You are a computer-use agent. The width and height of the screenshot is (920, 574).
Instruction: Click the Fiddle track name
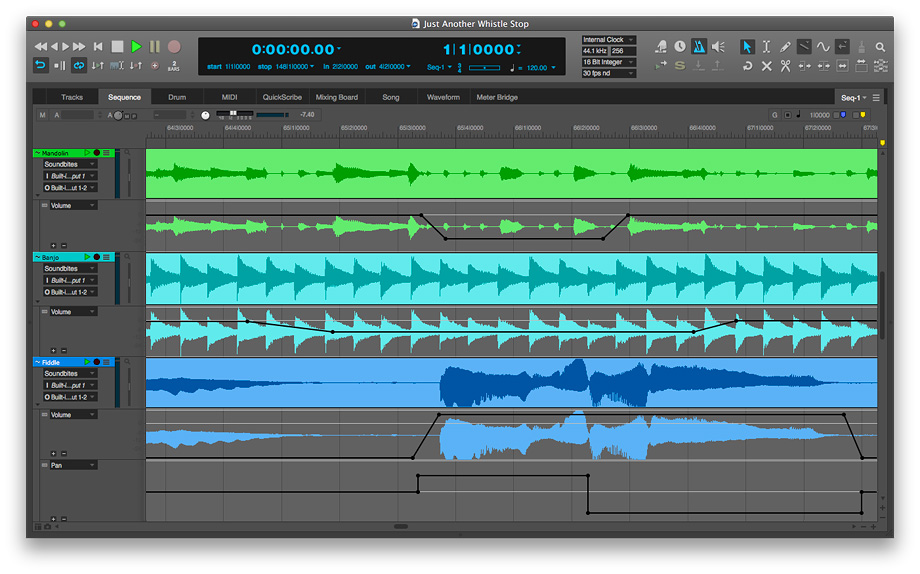point(53,362)
